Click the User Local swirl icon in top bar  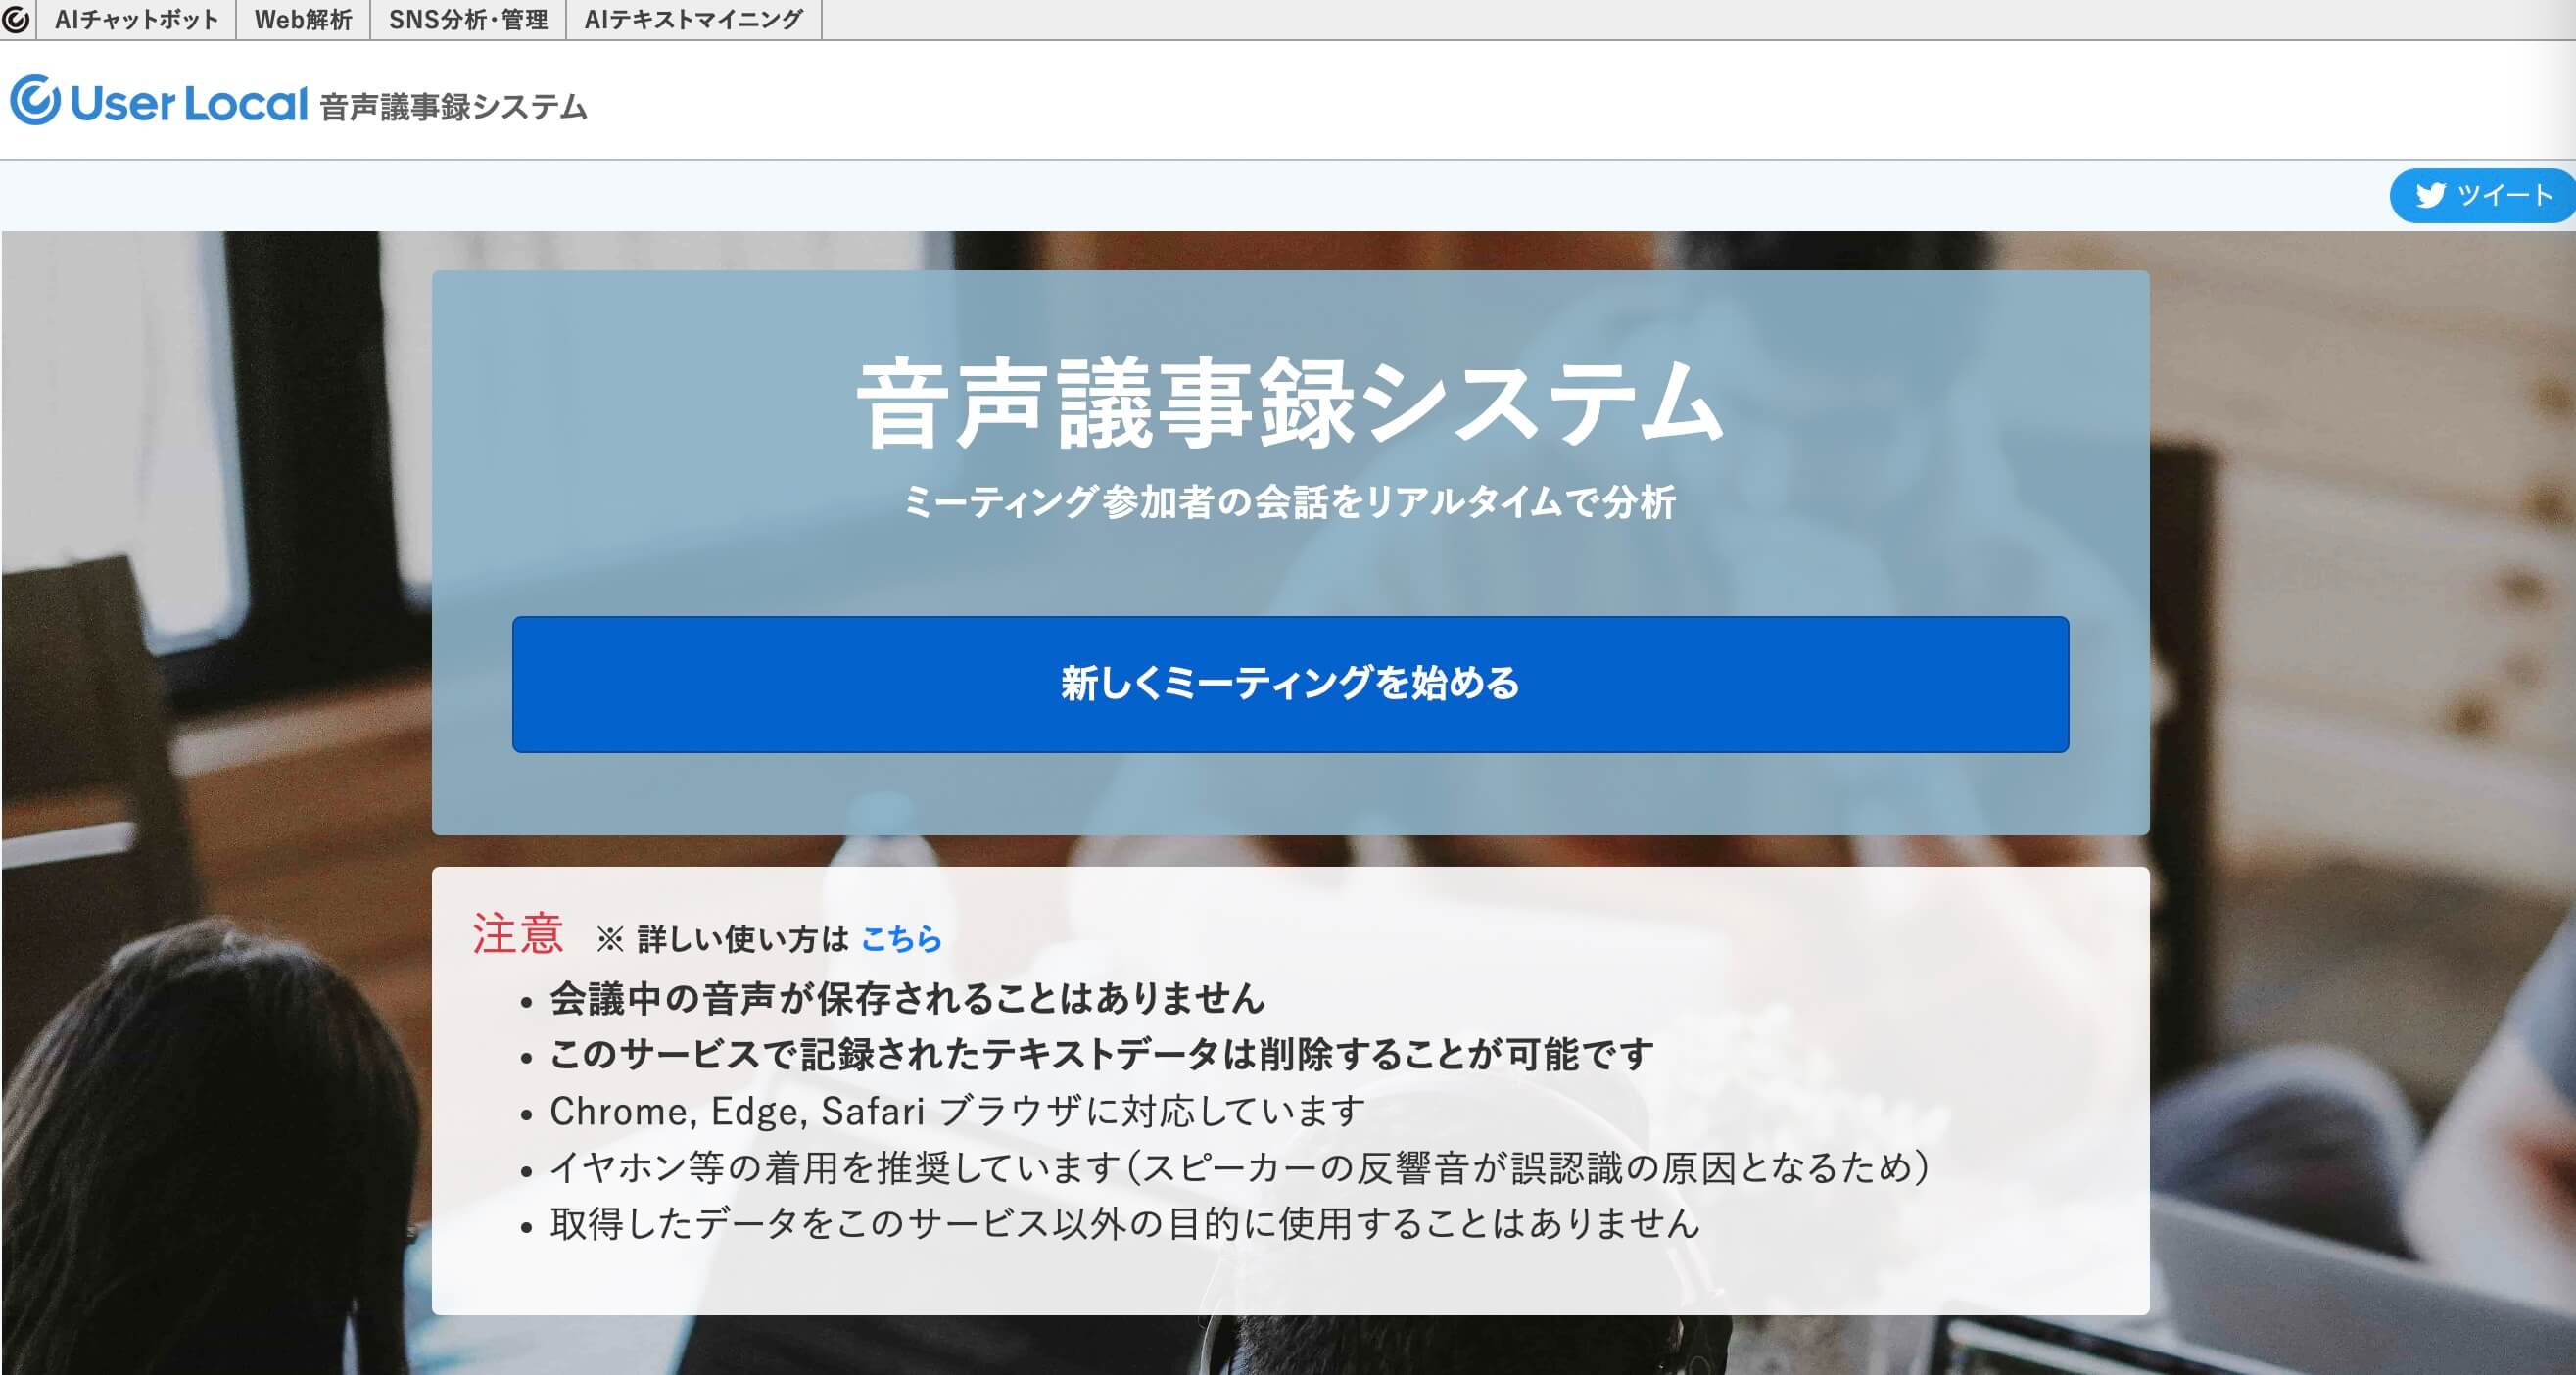[16, 19]
